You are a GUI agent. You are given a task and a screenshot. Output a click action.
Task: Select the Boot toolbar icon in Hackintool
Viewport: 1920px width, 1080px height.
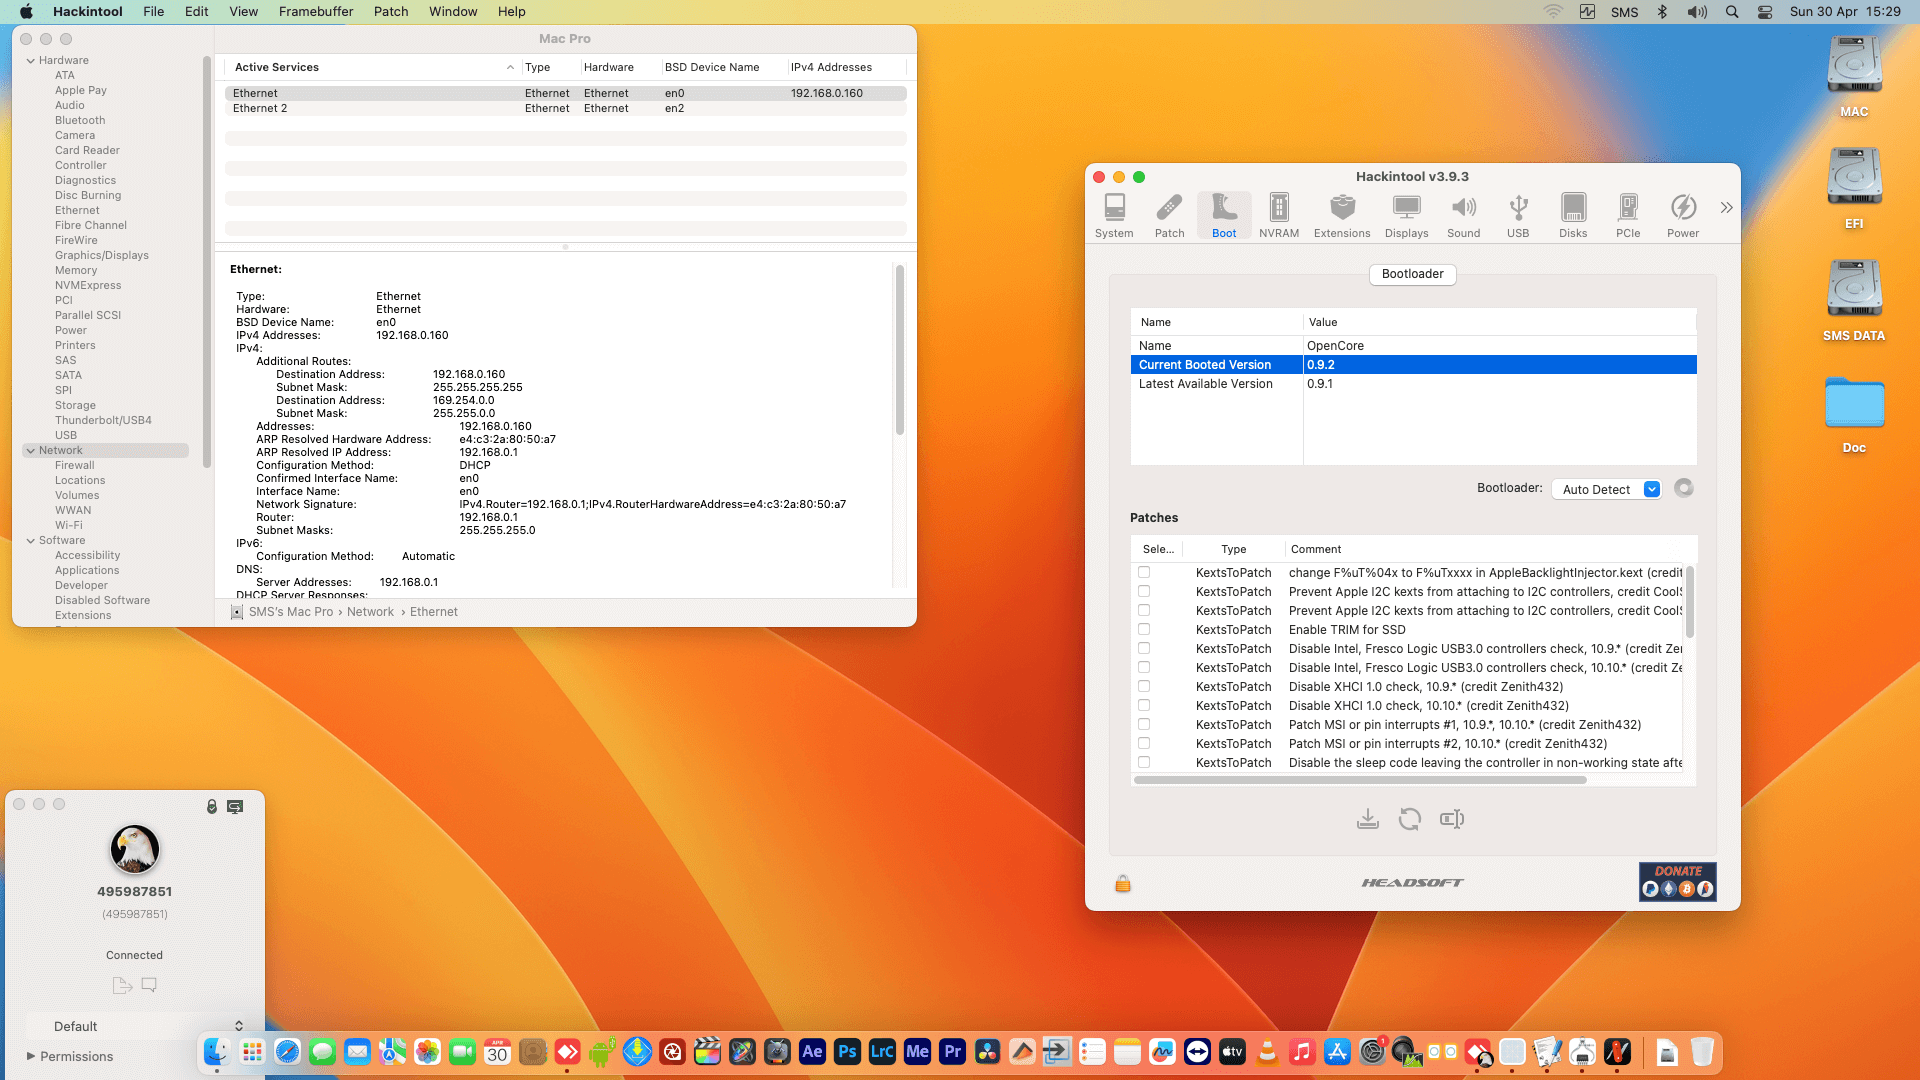point(1224,215)
